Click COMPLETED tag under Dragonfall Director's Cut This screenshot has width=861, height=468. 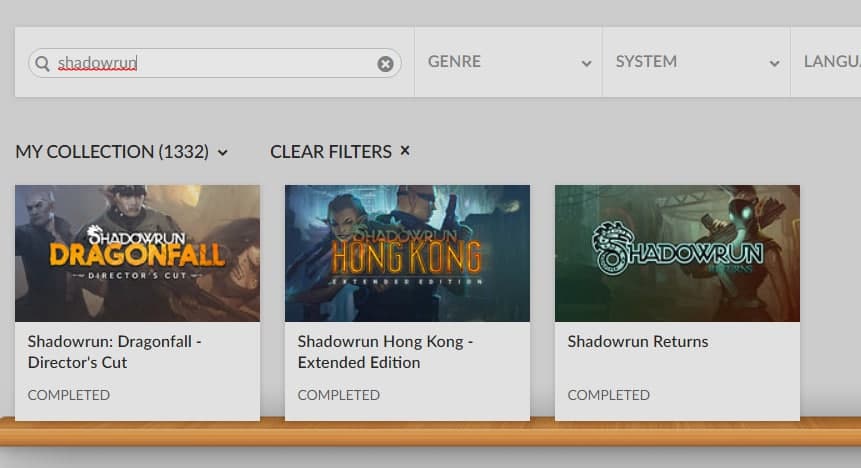tap(69, 395)
